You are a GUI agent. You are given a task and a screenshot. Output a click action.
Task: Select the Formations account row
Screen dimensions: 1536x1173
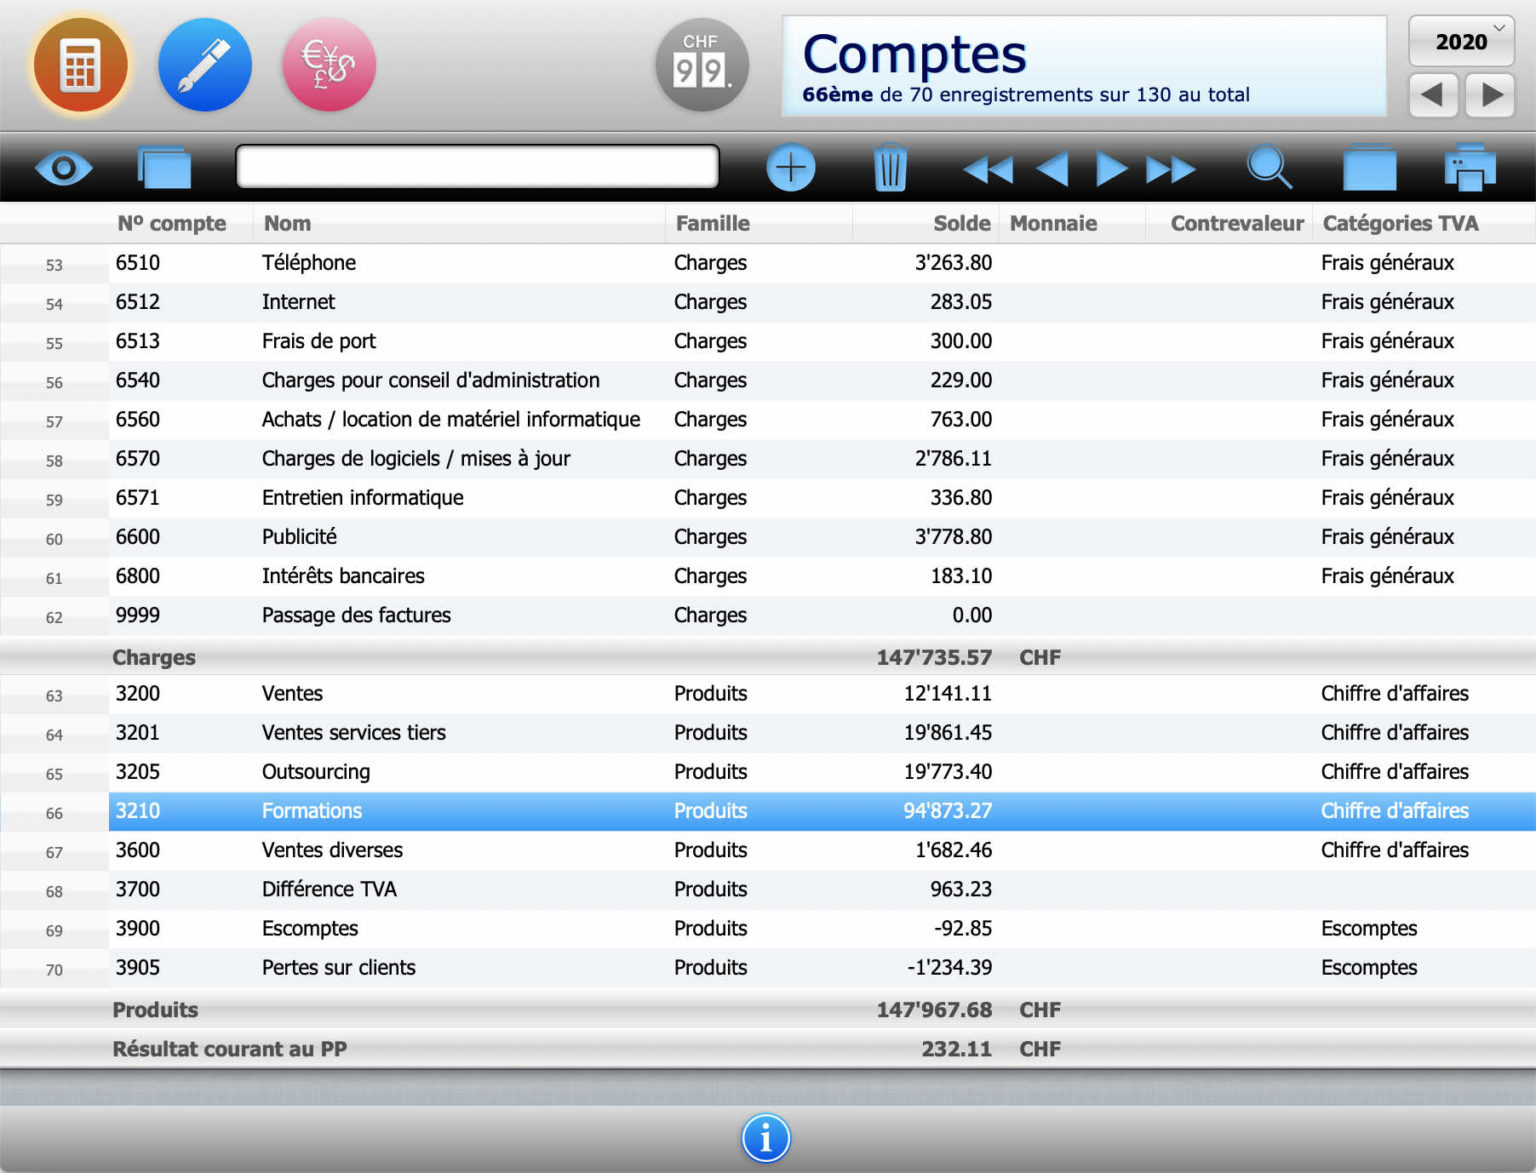[600, 811]
